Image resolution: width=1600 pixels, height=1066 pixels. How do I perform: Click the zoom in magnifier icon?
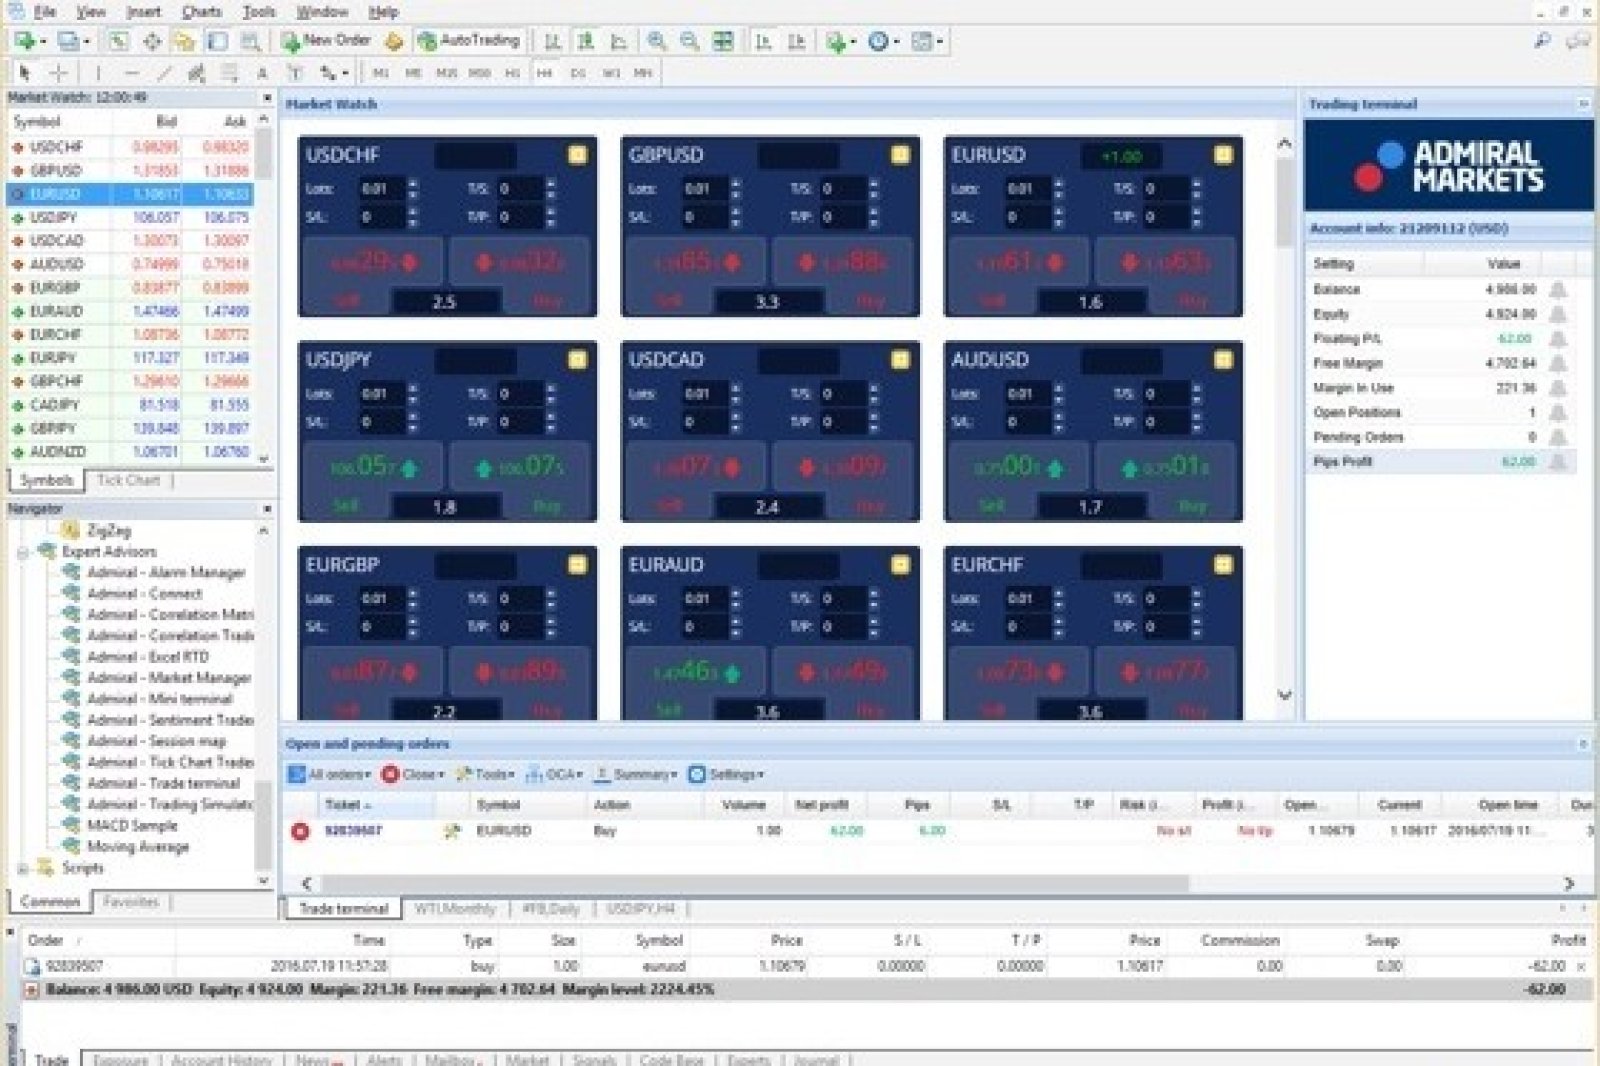point(656,41)
